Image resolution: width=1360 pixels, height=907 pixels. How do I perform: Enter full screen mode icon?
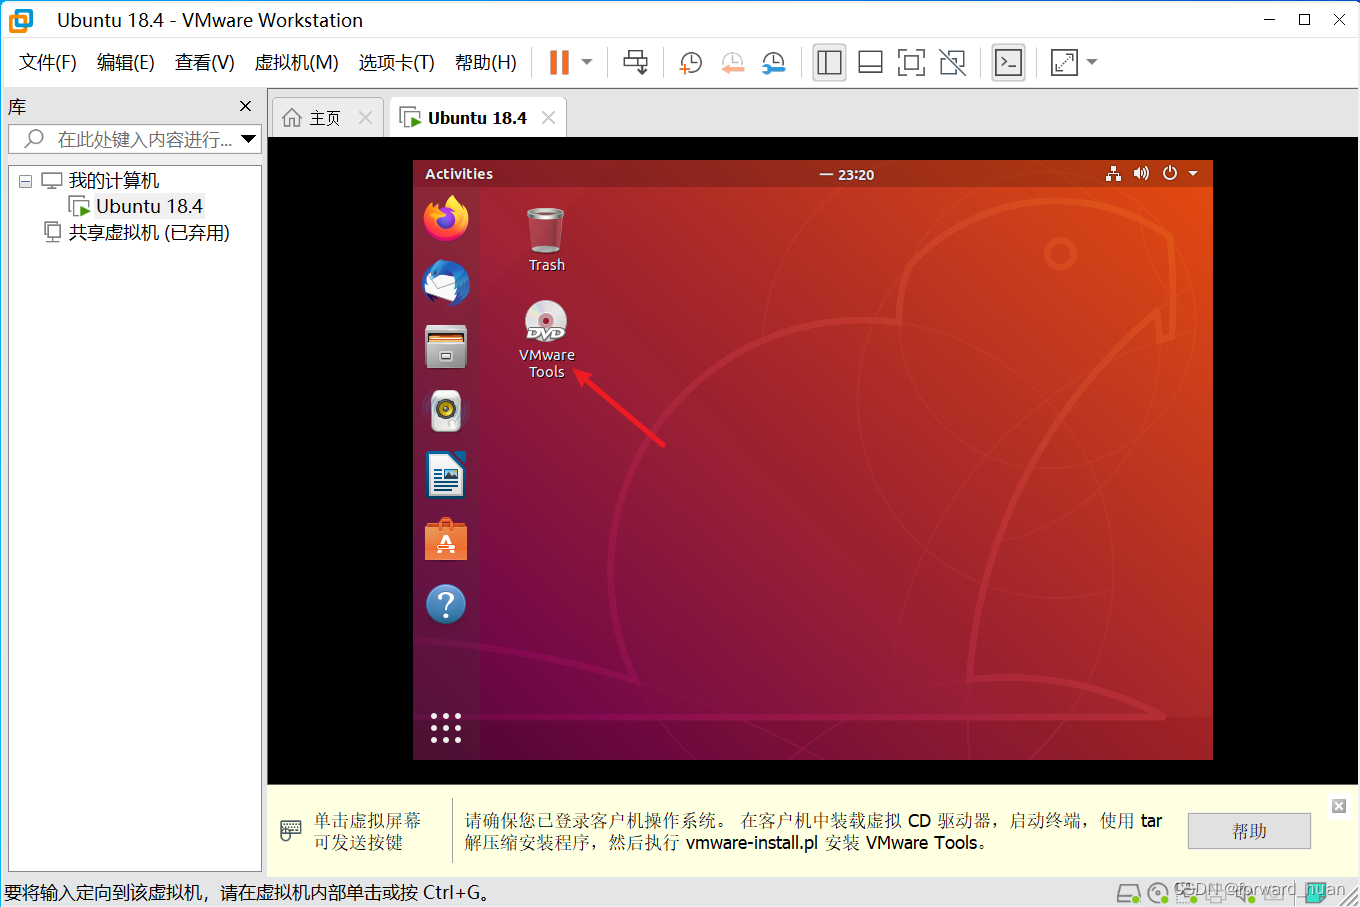pos(911,62)
